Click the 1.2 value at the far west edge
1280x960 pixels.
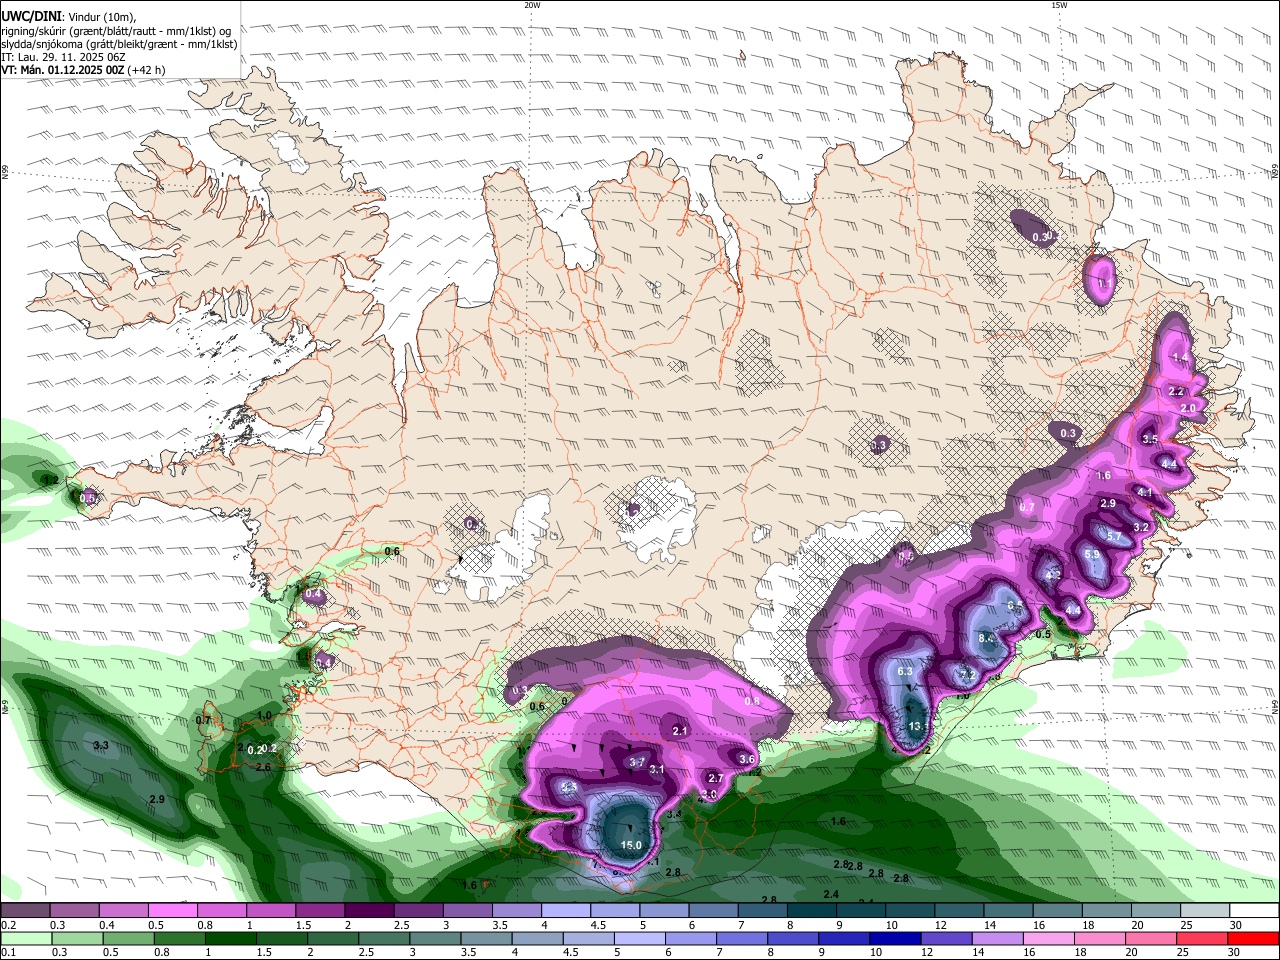click(x=50, y=481)
